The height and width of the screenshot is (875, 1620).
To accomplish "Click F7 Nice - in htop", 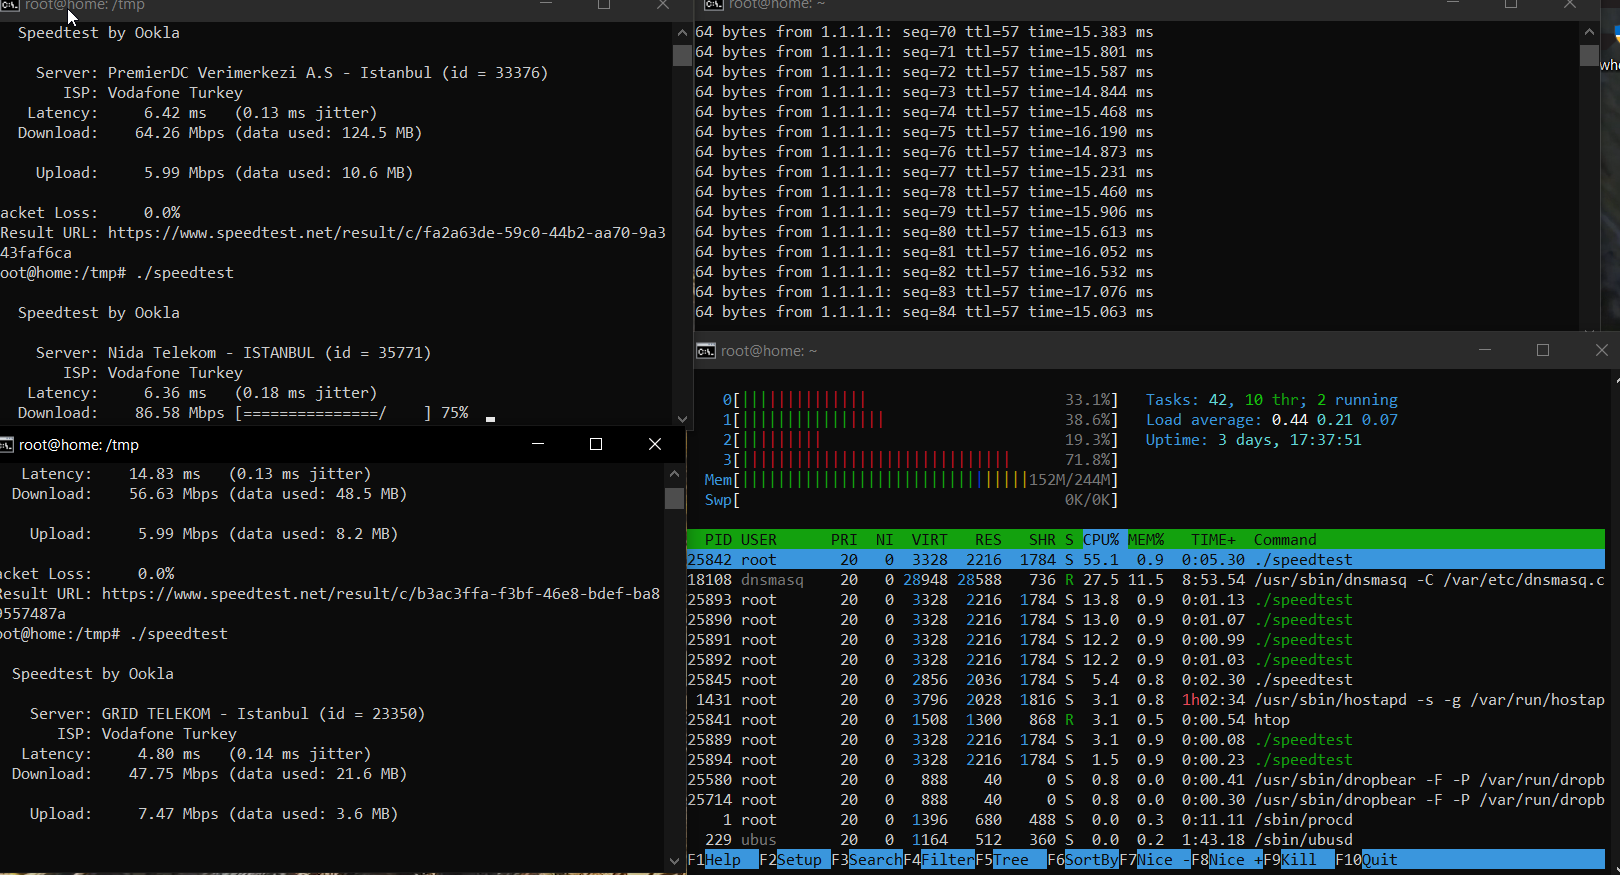I will (x=1155, y=860).
